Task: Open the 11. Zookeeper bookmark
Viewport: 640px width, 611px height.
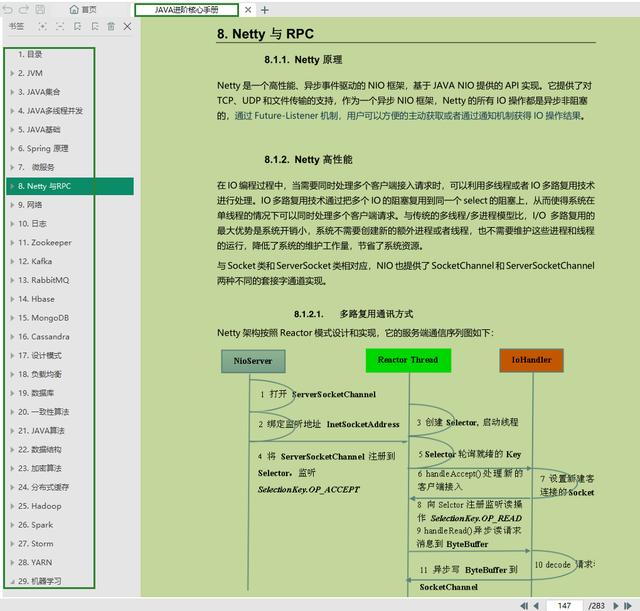Action: pos(45,242)
